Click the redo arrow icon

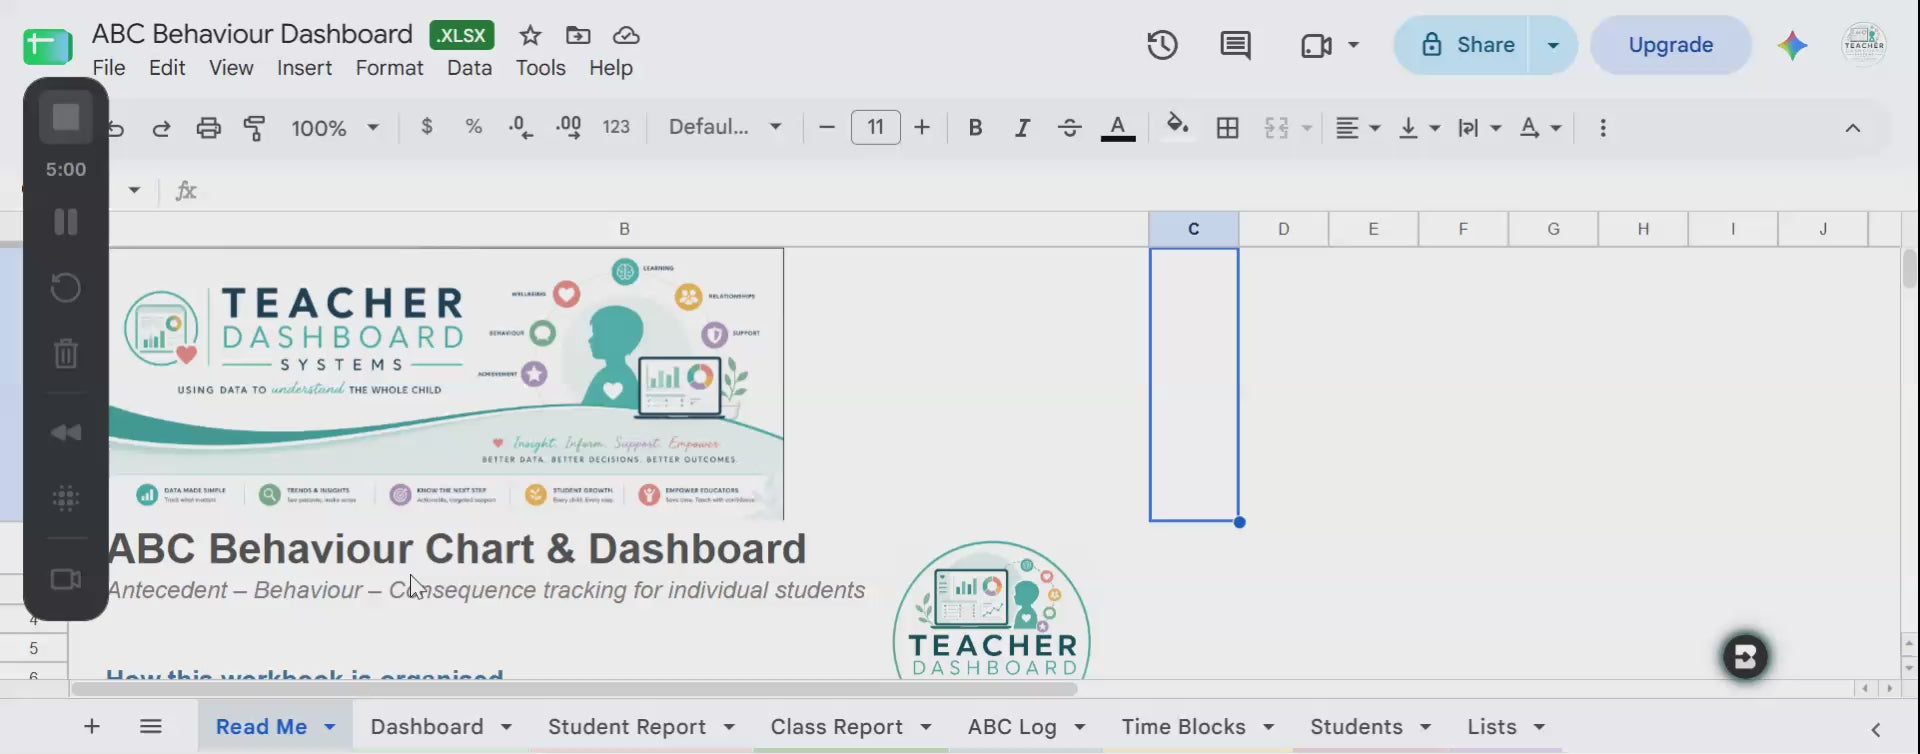[161, 128]
